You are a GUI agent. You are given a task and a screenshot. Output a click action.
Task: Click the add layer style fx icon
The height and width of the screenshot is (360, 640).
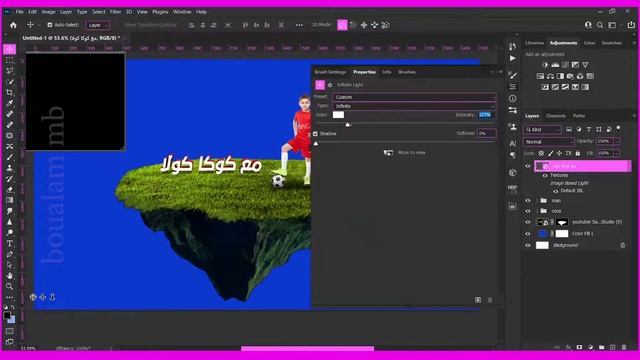(x=568, y=347)
